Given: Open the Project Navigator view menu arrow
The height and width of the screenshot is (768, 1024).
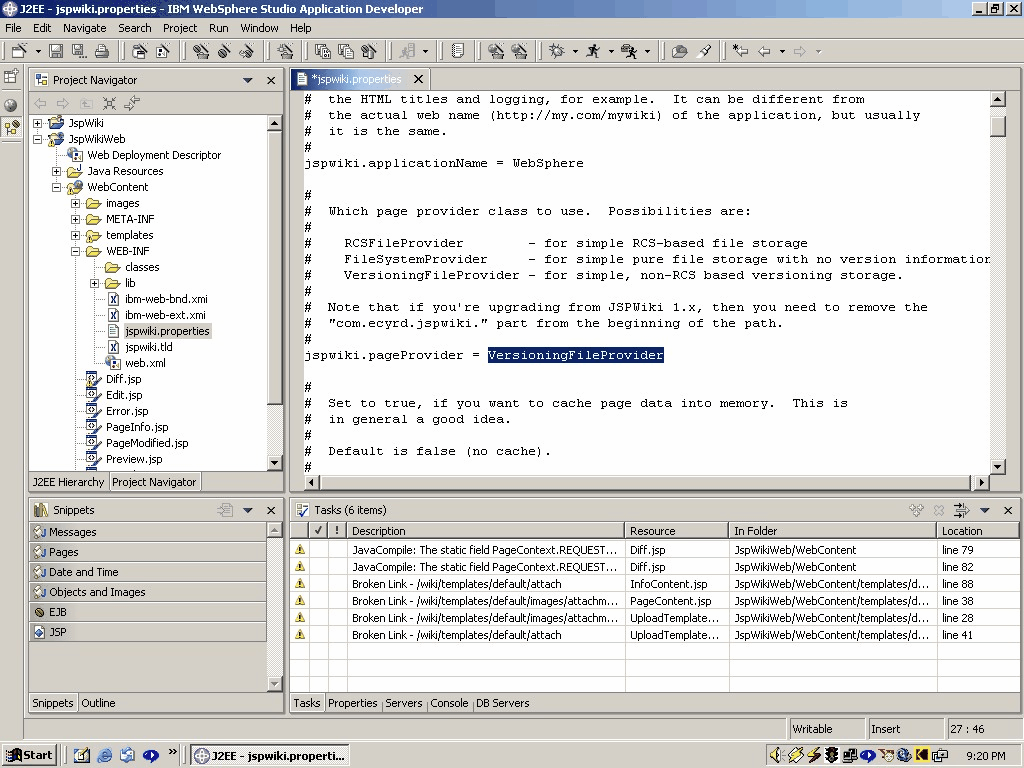Looking at the screenshot, I should coord(248,80).
